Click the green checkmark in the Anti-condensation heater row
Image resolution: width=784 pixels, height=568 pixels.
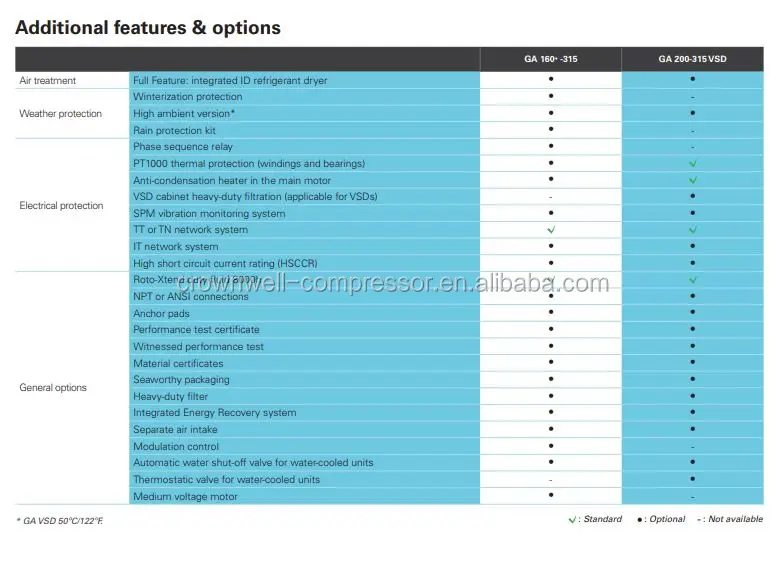[692, 180]
